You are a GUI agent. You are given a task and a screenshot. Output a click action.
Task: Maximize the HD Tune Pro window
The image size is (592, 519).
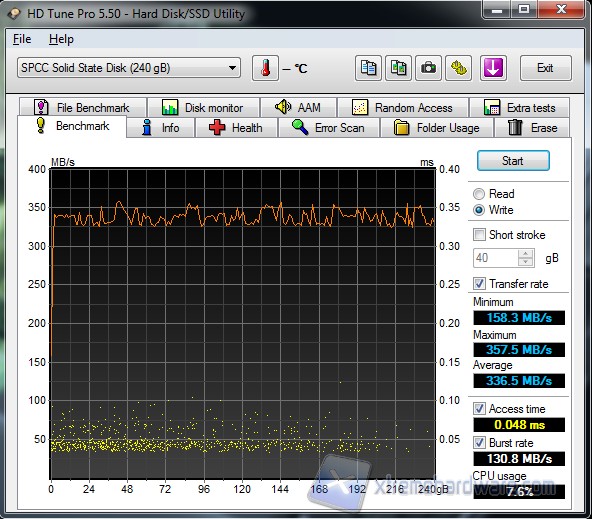pos(524,9)
